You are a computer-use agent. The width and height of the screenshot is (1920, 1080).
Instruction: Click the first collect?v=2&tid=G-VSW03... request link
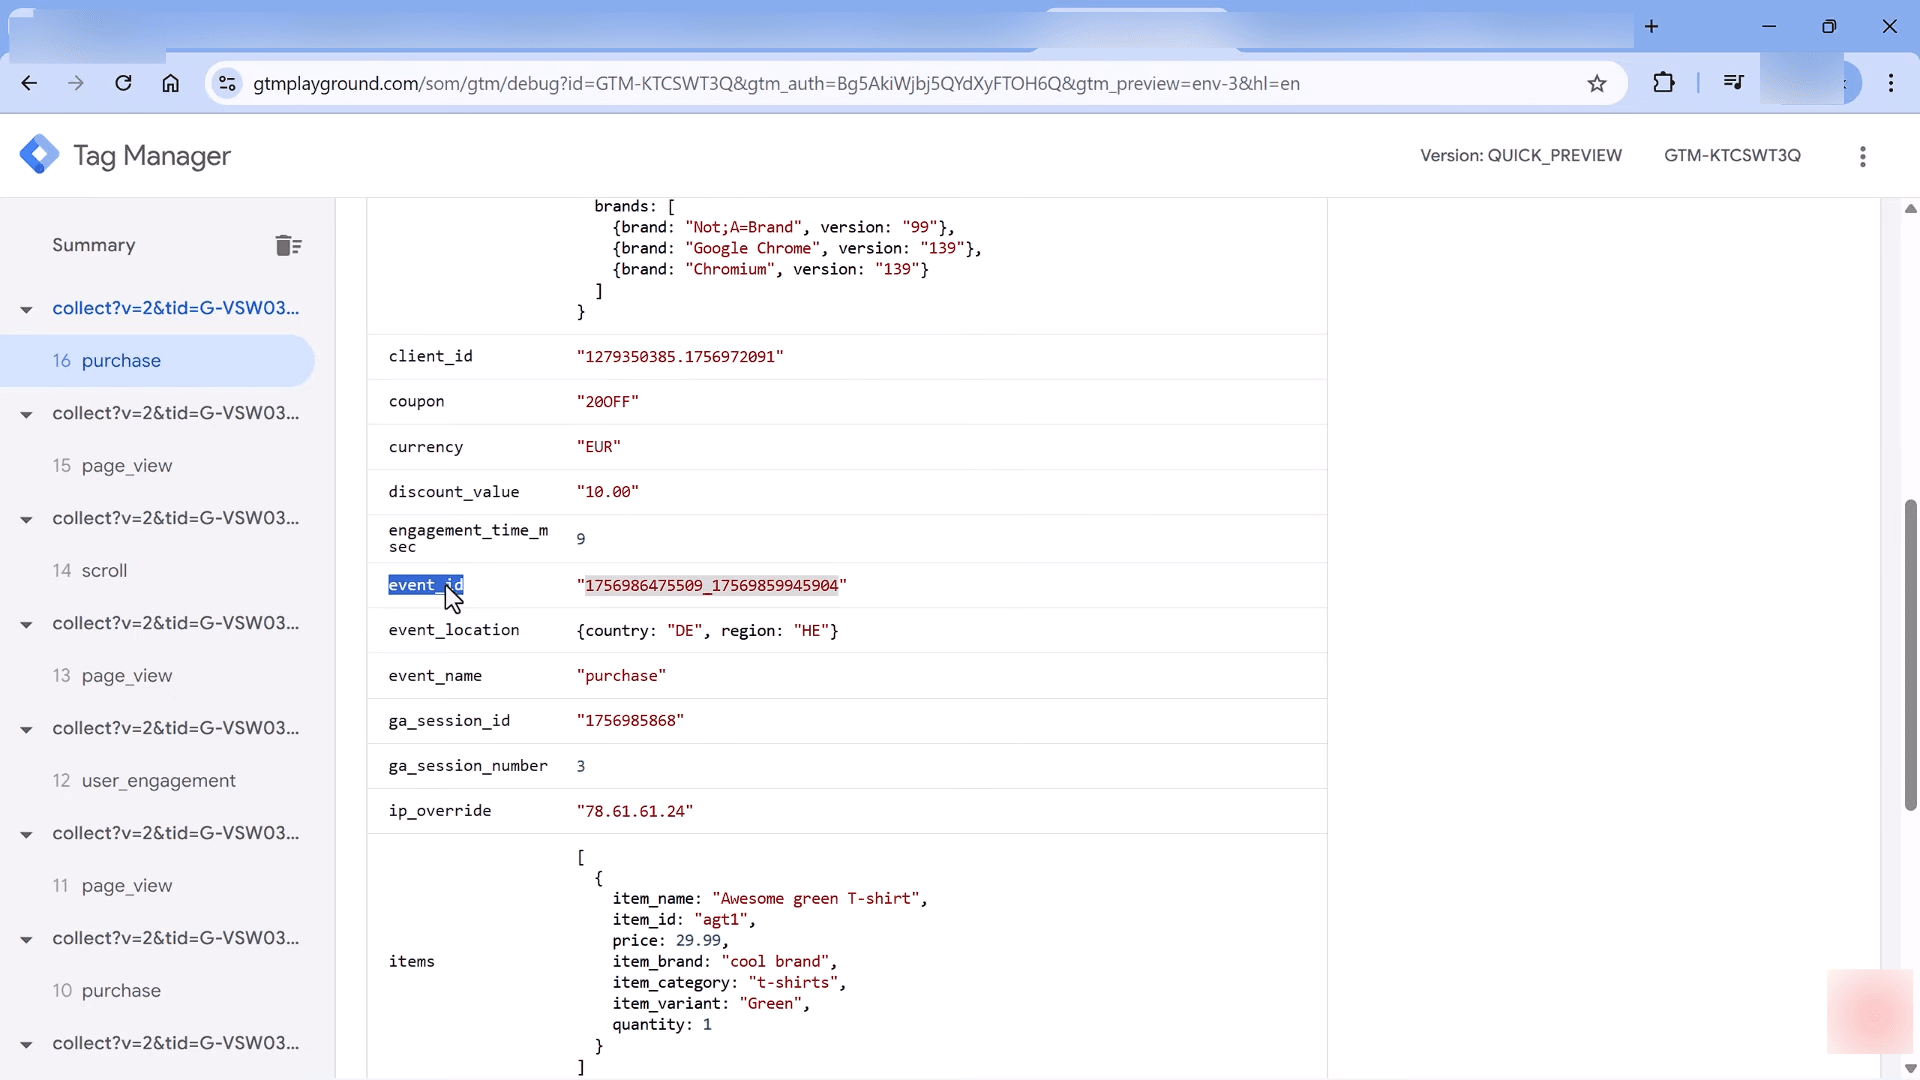click(x=175, y=308)
